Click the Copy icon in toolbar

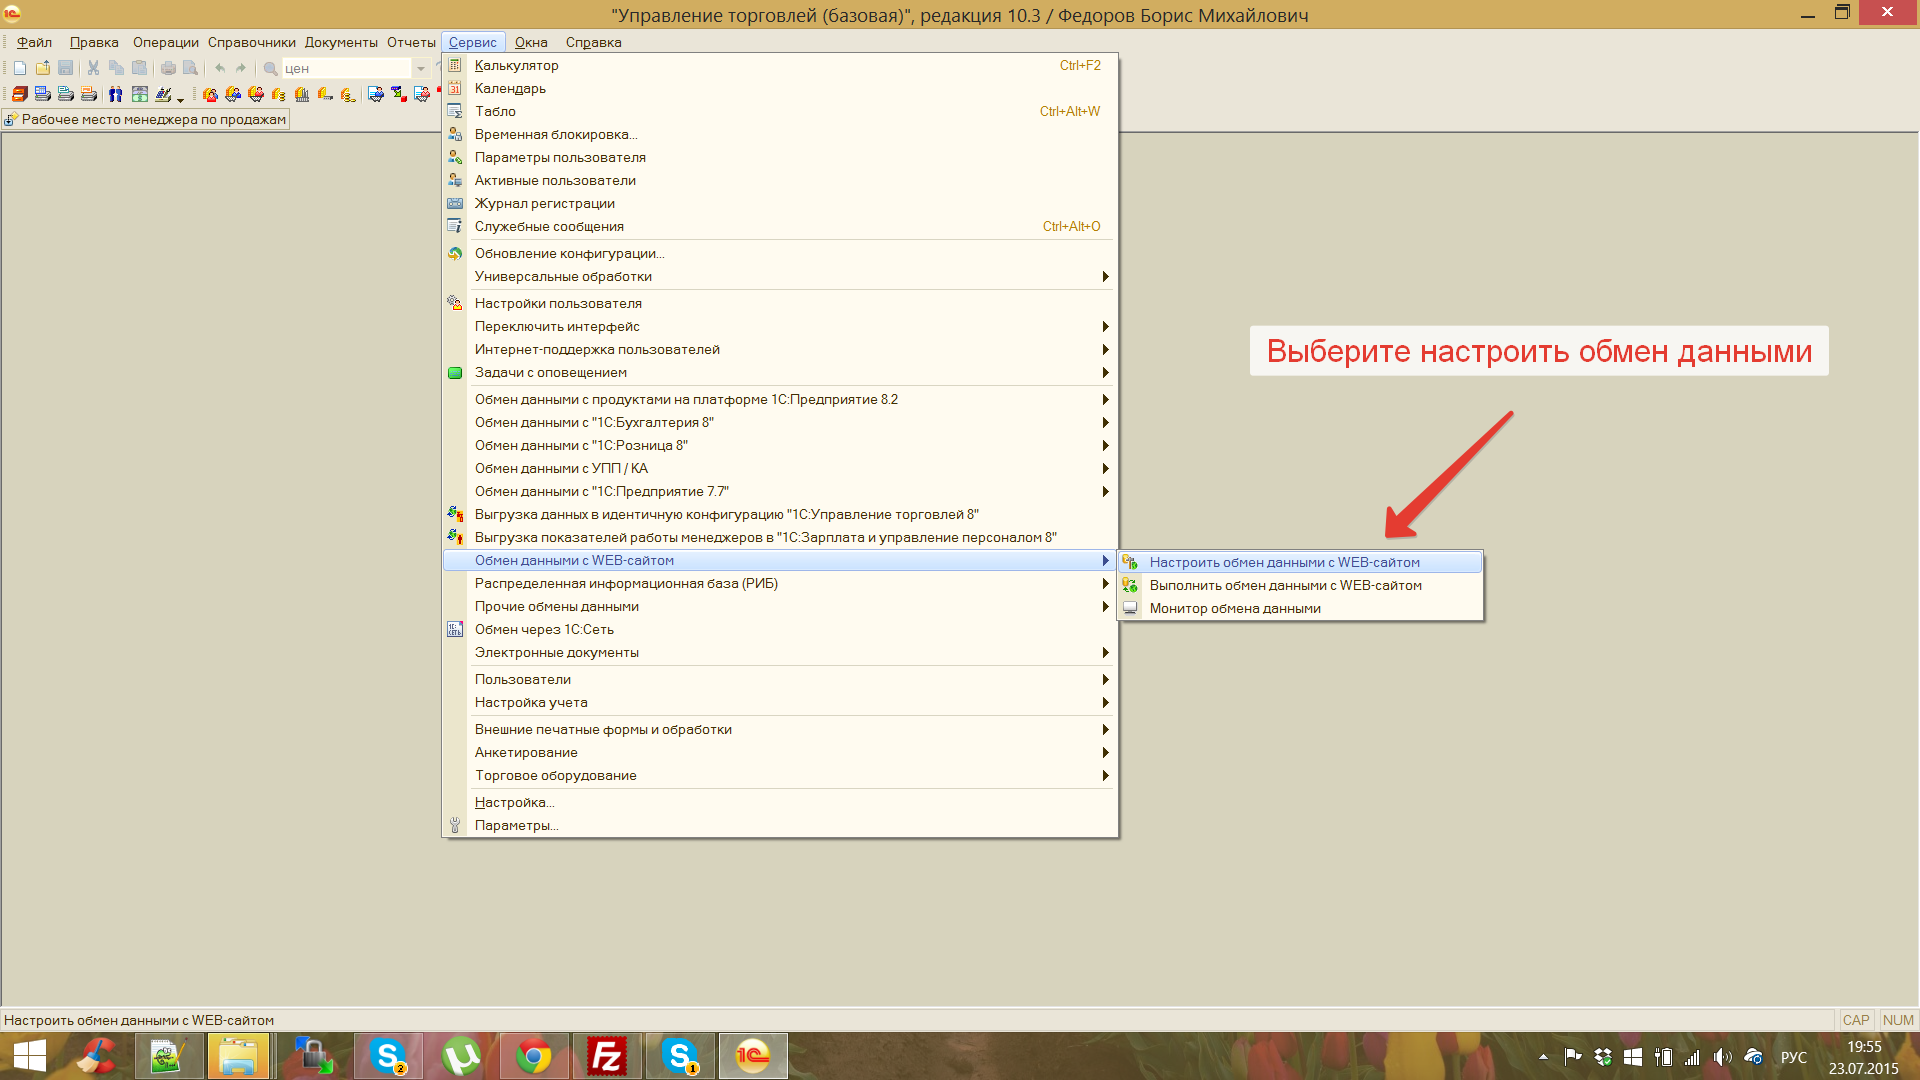(x=116, y=68)
